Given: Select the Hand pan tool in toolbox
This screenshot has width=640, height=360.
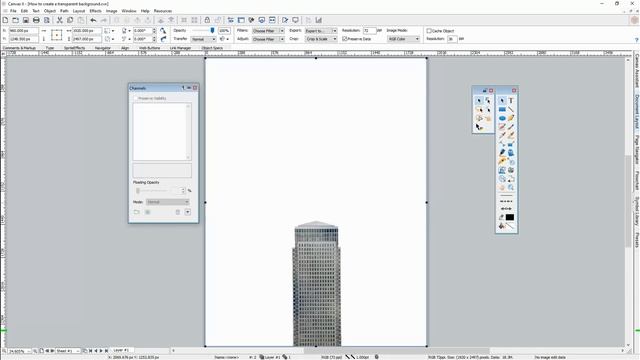Looking at the screenshot, I should 502,187.
